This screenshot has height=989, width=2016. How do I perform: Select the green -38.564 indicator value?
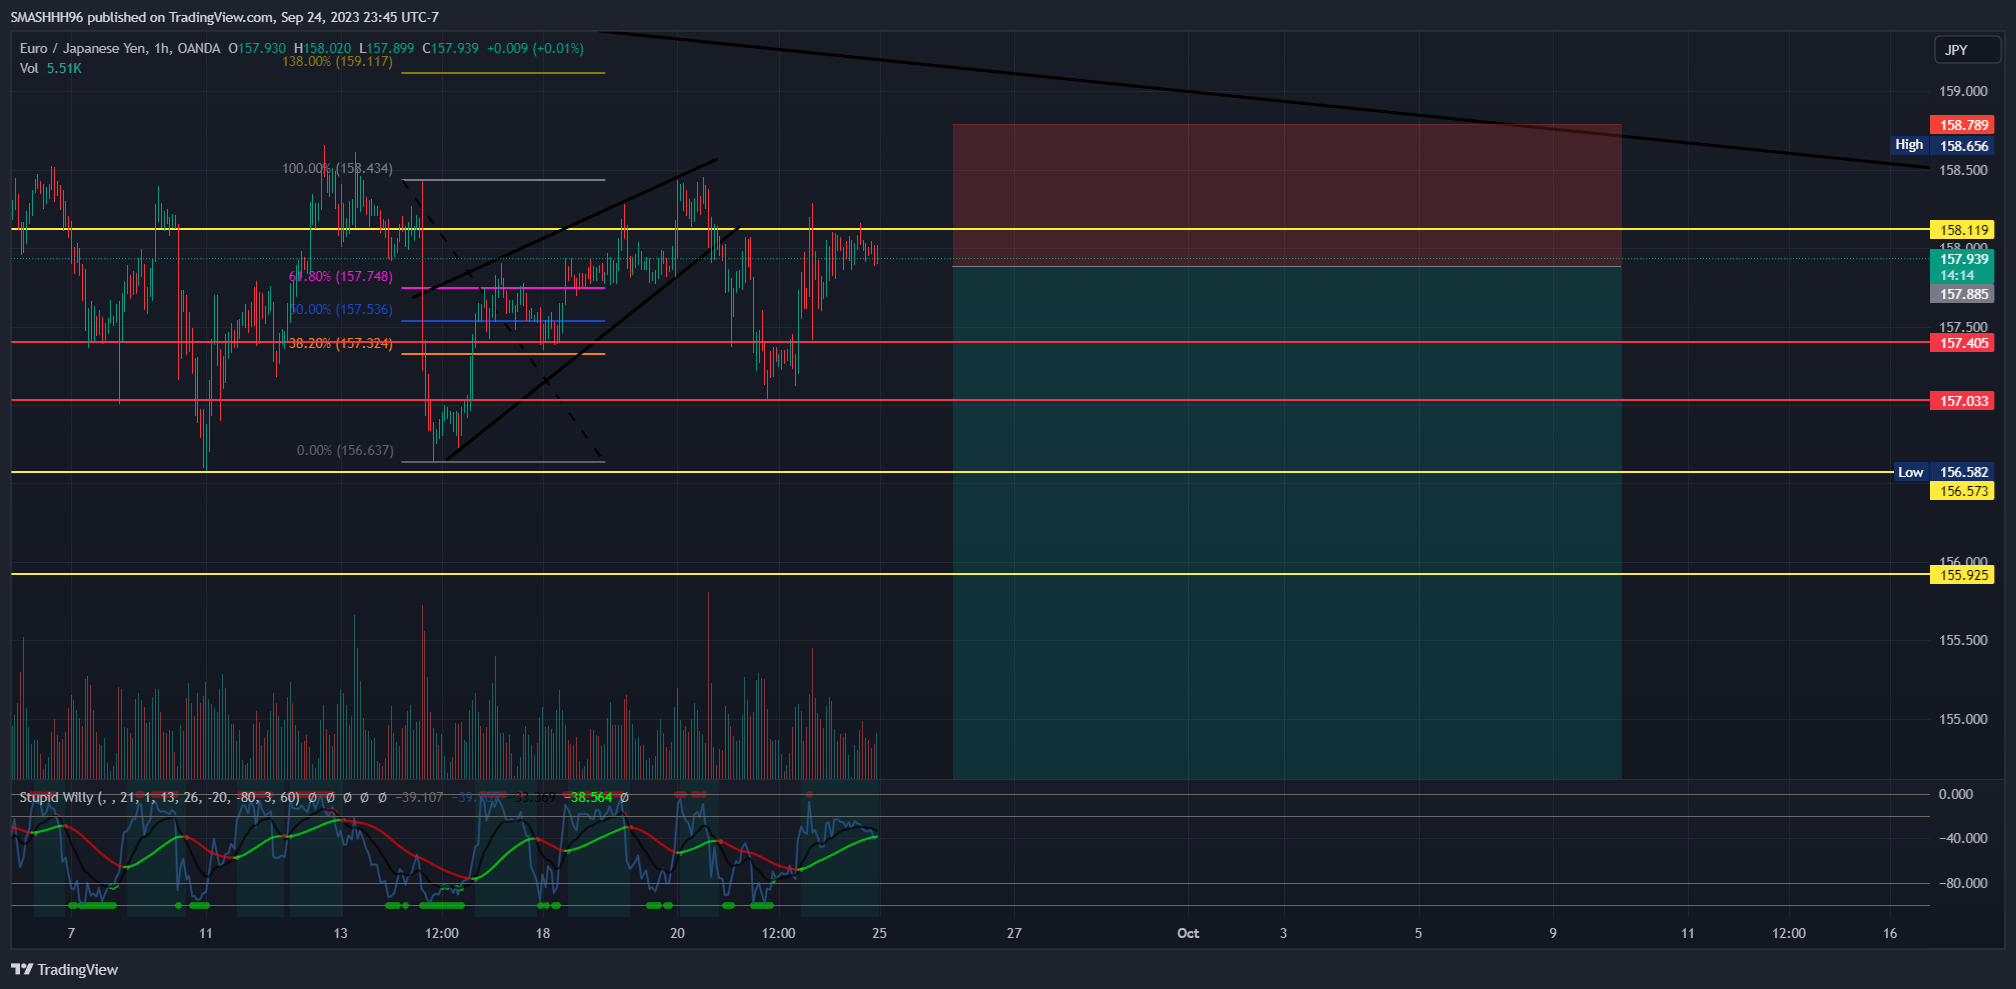(x=588, y=797)
